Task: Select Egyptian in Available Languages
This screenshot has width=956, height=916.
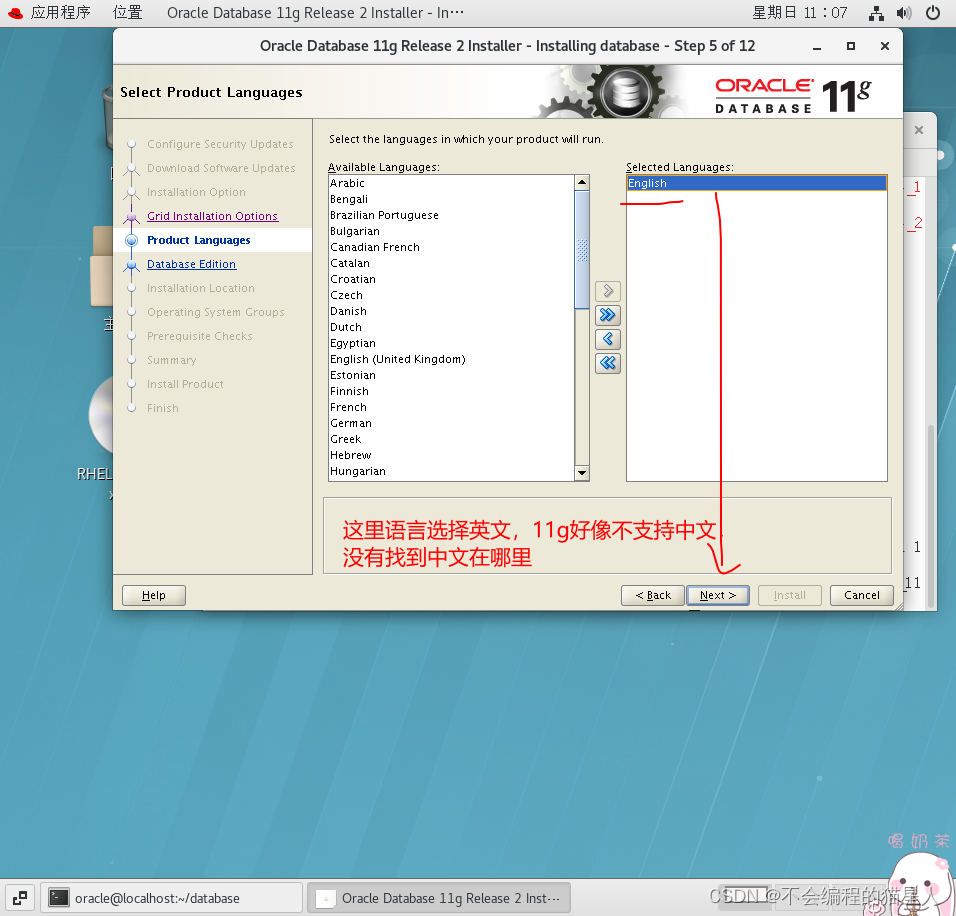Action: coord(451,343)
